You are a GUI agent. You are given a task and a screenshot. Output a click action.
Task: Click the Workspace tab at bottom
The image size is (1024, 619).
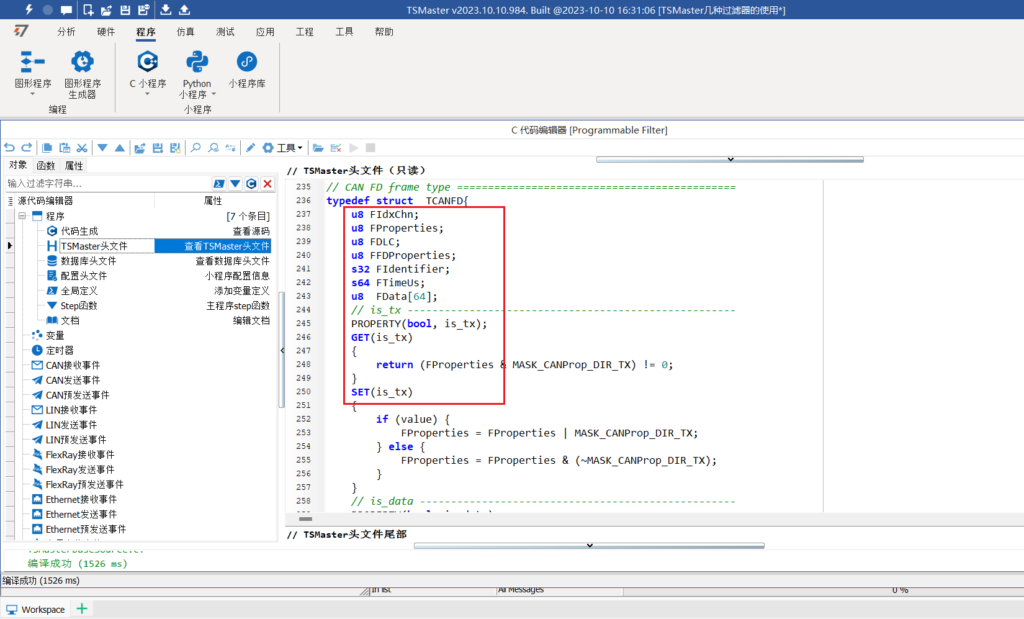(36, 609)
